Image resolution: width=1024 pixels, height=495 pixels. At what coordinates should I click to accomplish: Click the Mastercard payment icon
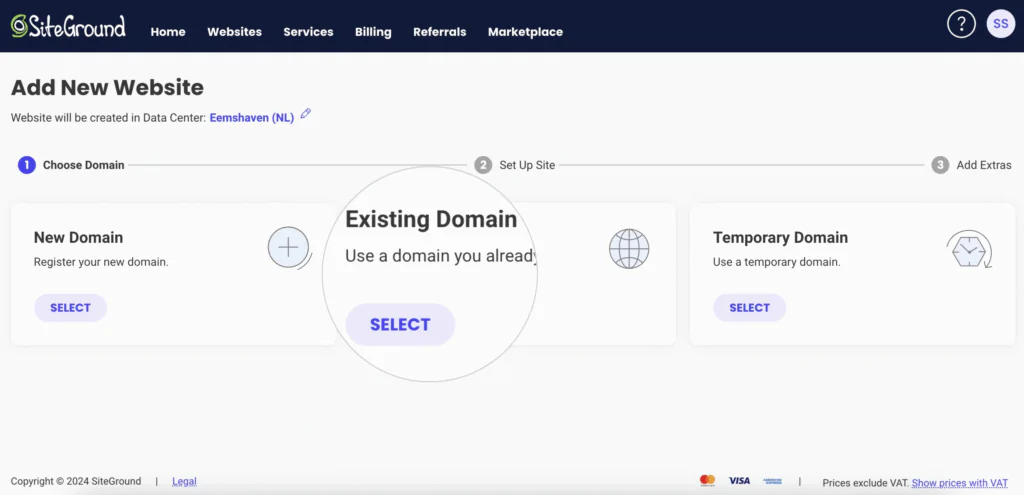coord(708,481)
